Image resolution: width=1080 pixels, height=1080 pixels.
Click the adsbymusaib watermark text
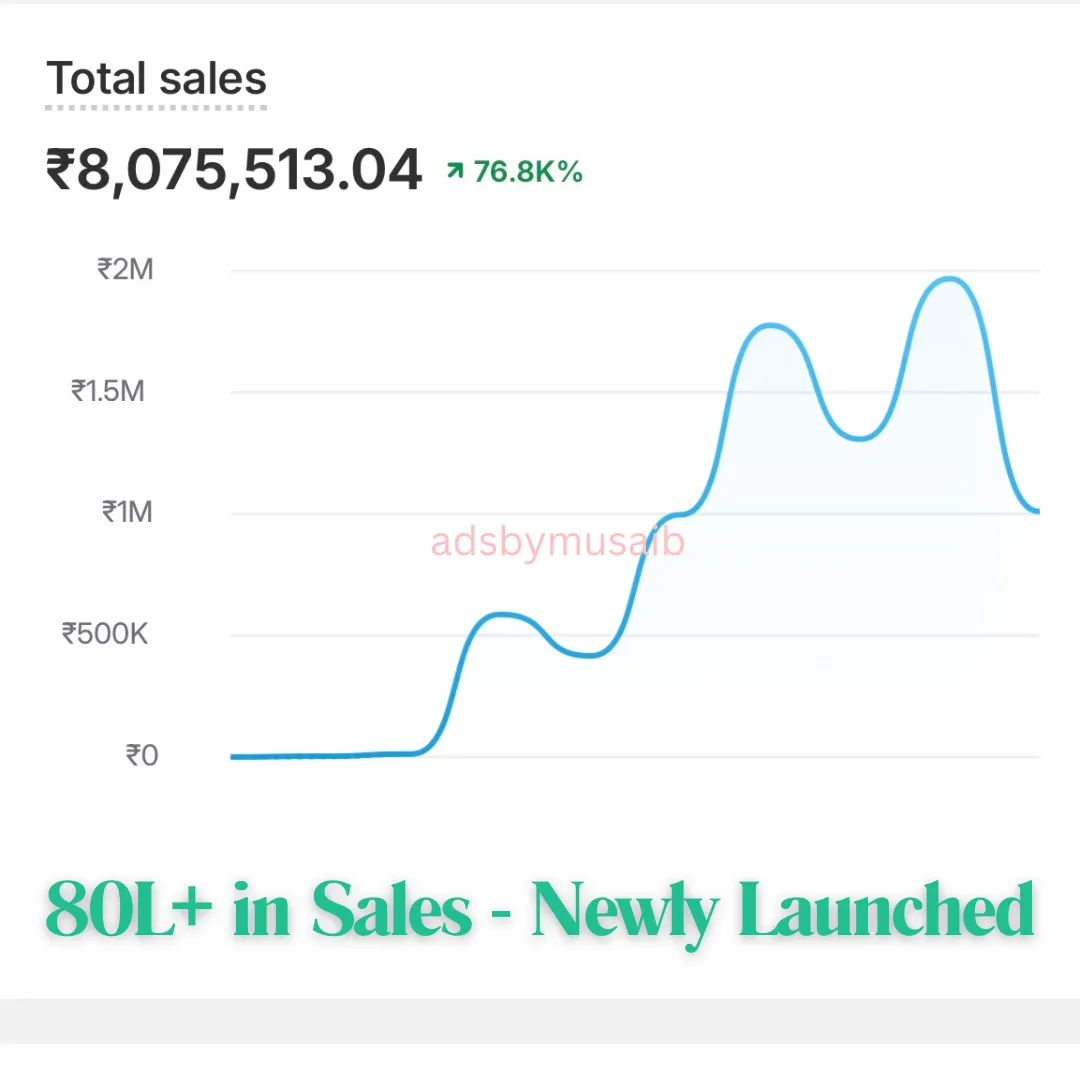point(557,542)
